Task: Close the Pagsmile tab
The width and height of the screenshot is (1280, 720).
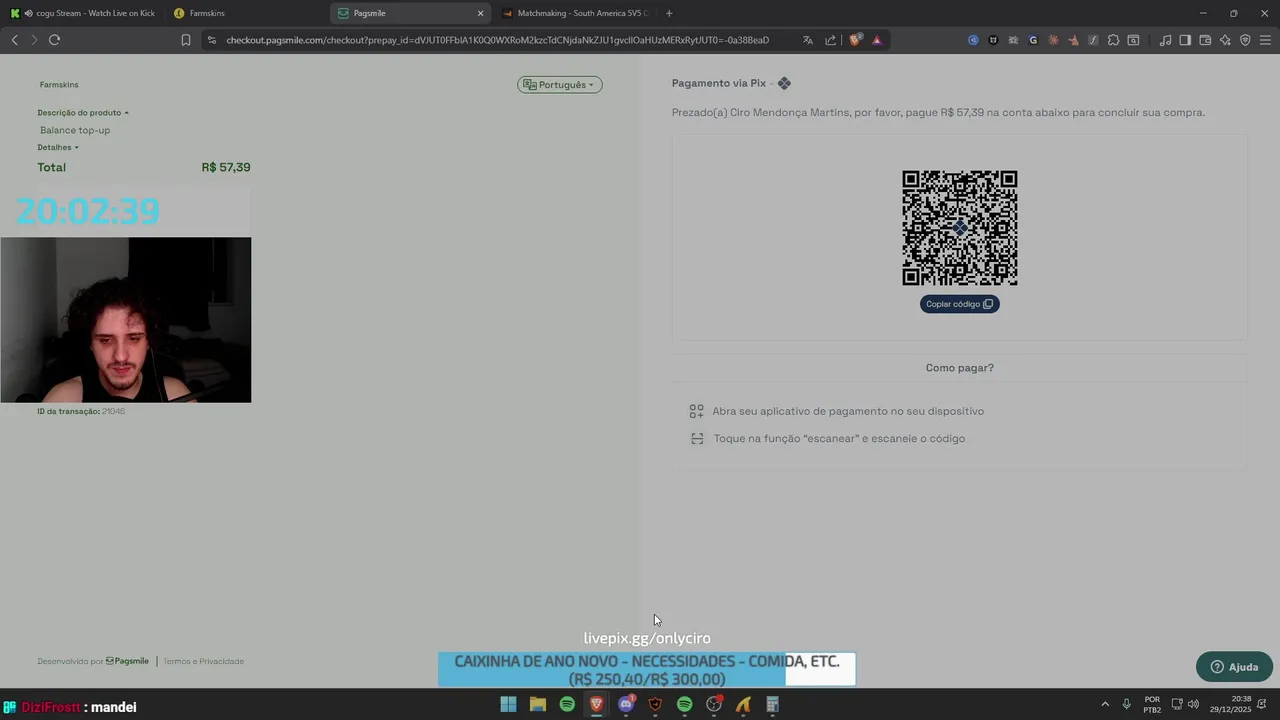Action: coord(480,13)
